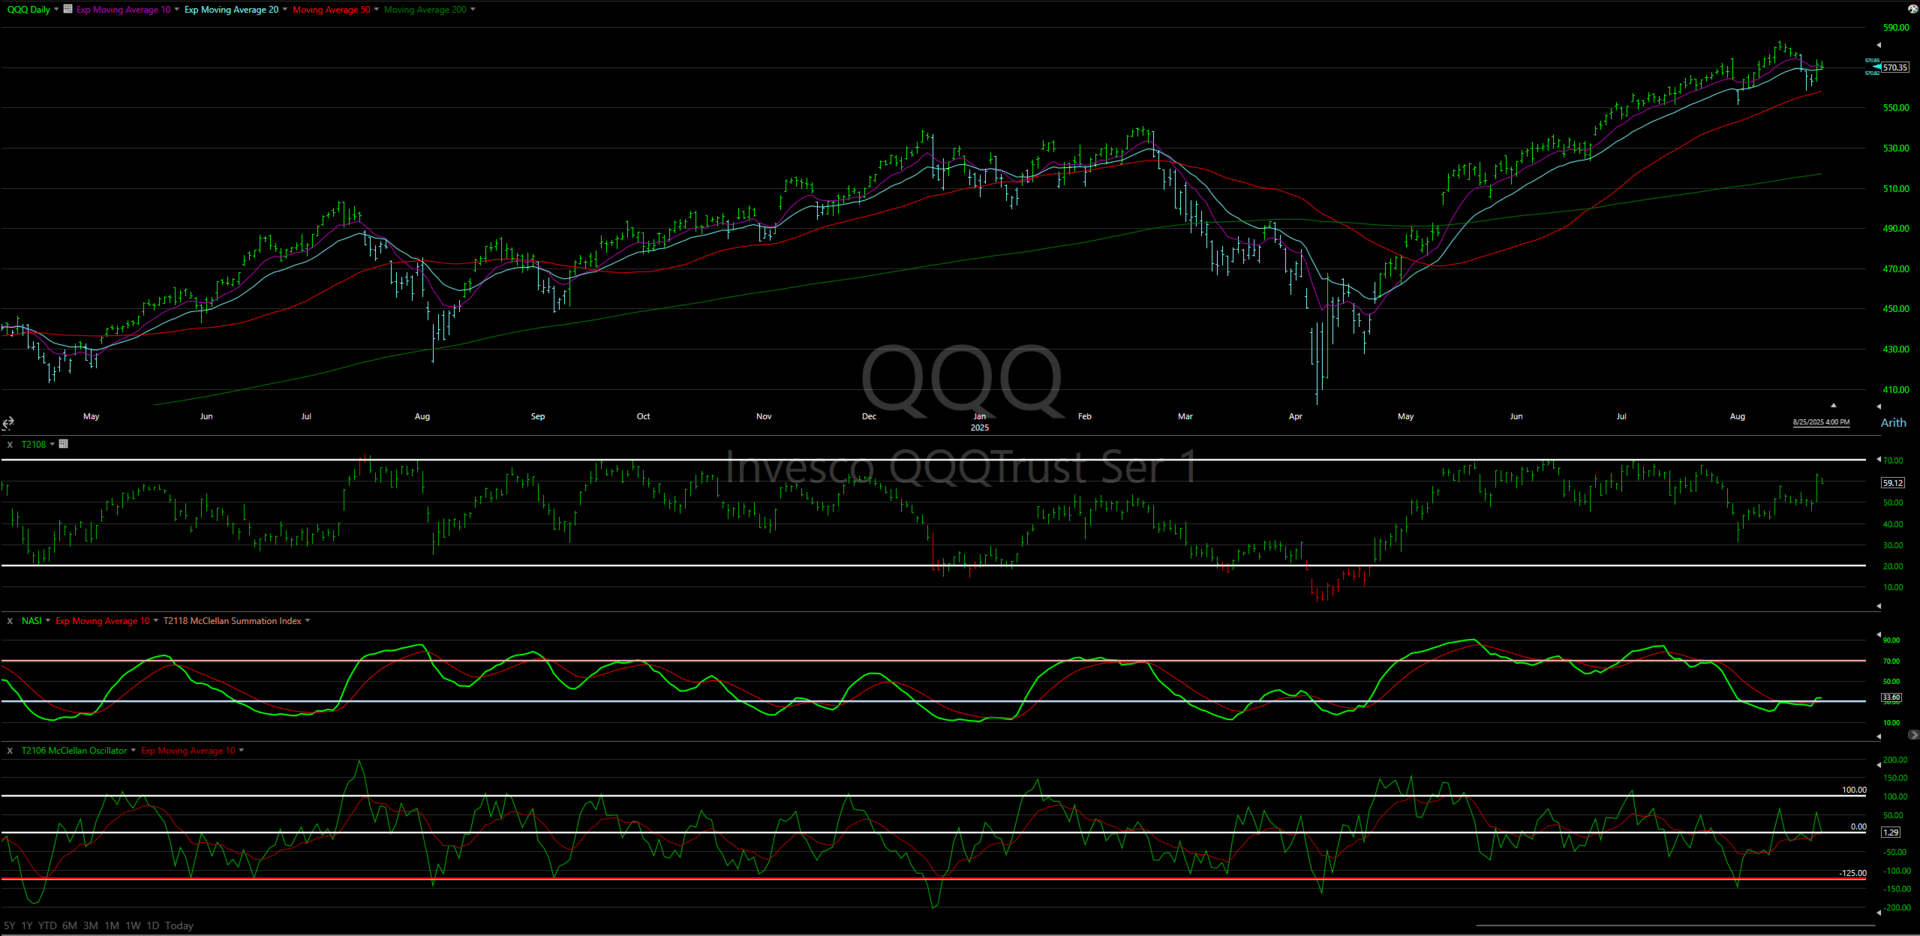
Task: Expand the T2106 McClellan Oscillator dropdown arrow
Action: [x=133, y=751]
